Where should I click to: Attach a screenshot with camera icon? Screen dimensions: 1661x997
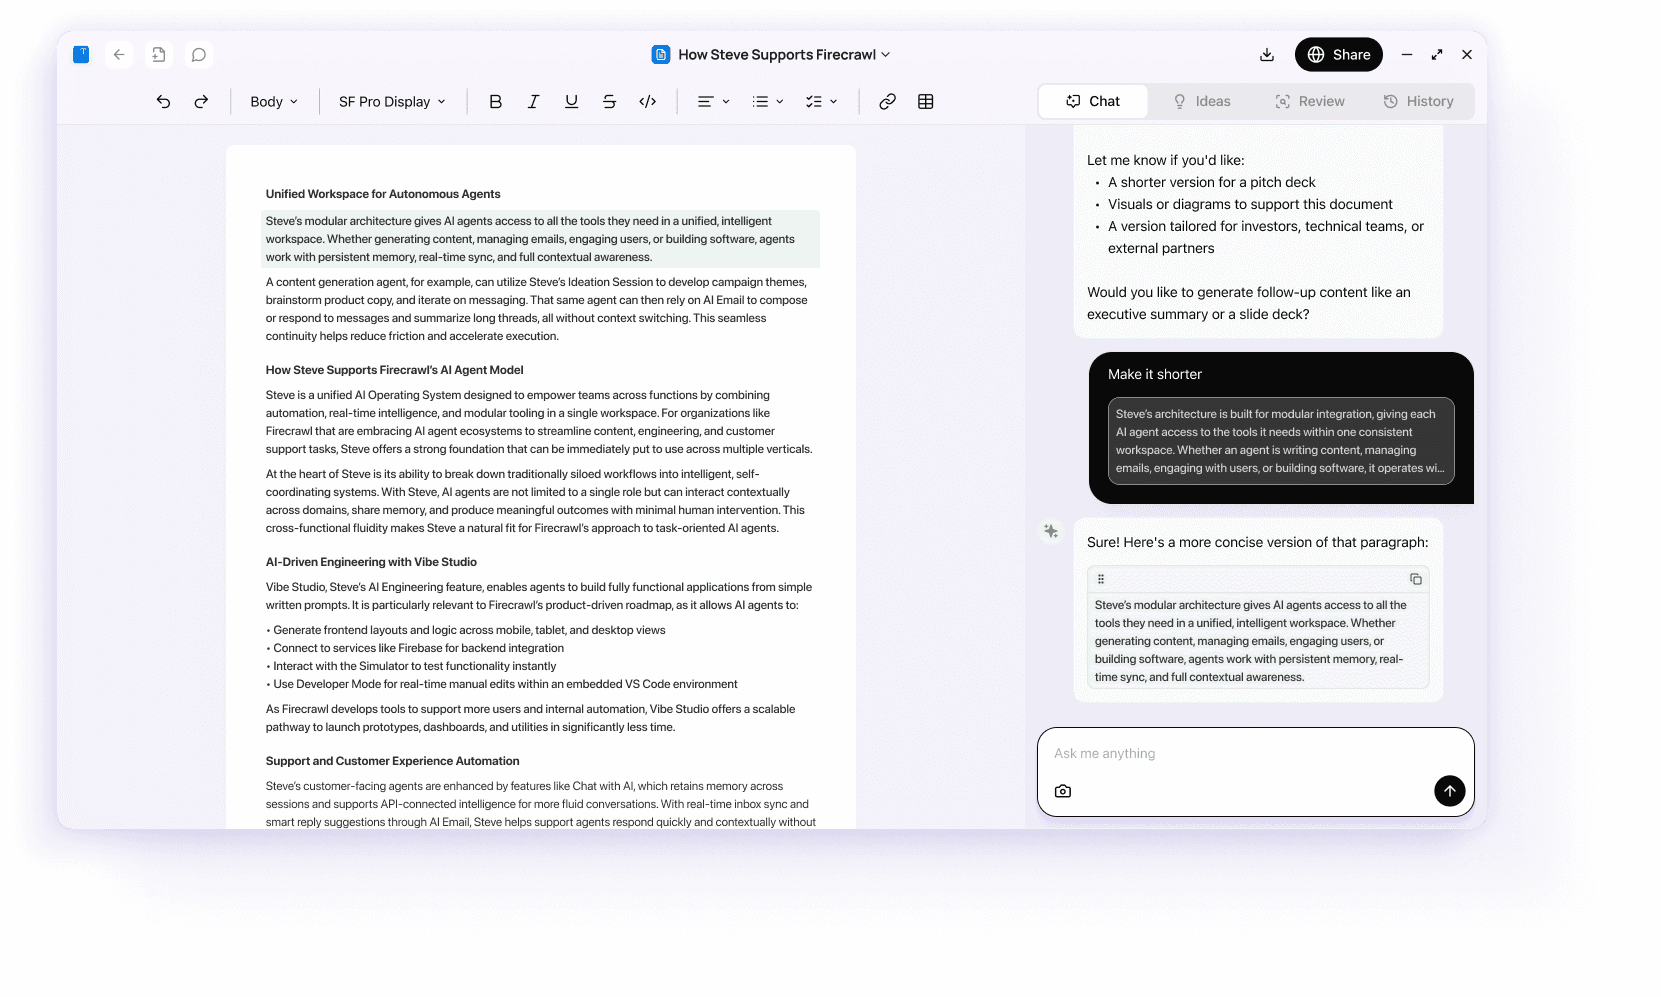pos(1063,791)
